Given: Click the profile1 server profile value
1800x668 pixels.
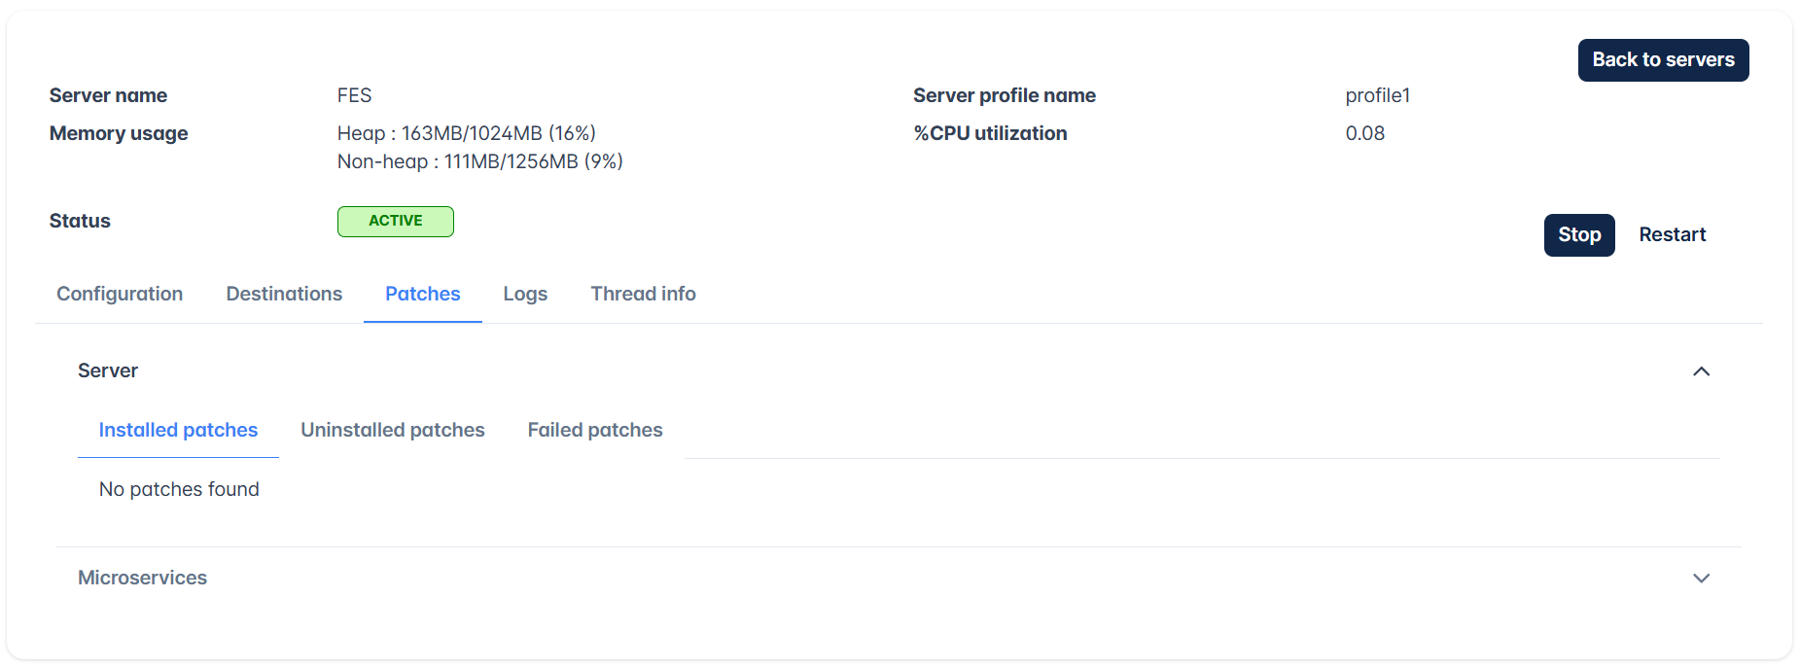Looking at the screenshot, I should [1377, 95].
